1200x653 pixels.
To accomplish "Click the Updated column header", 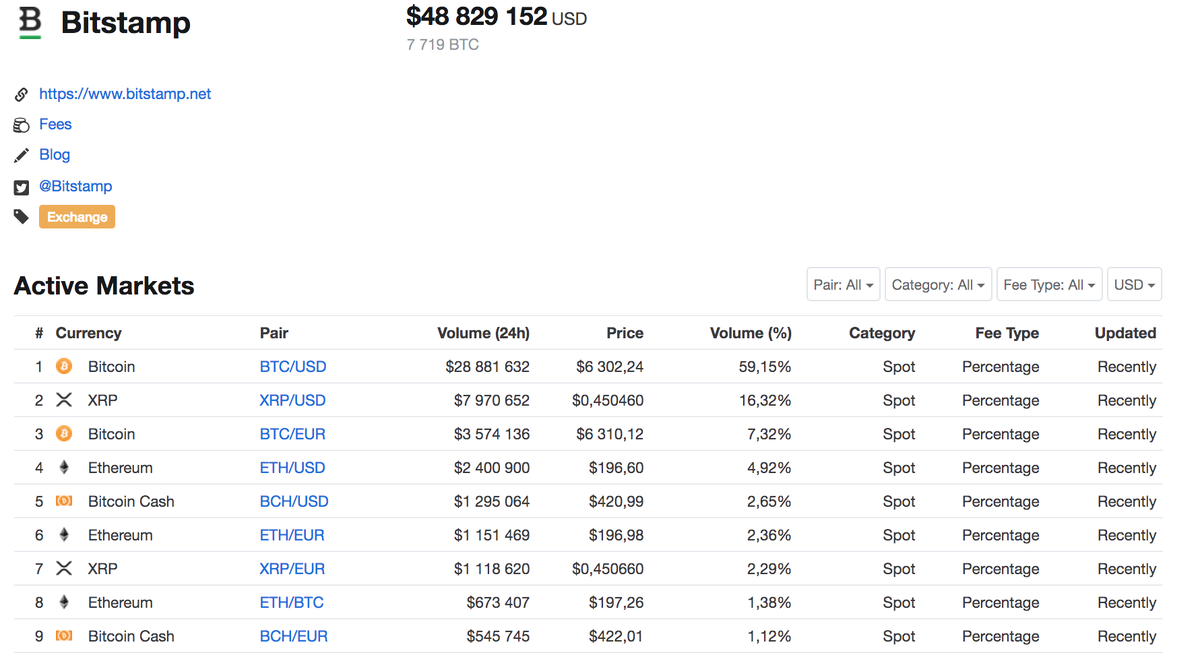I will [x=1125, y=333].
